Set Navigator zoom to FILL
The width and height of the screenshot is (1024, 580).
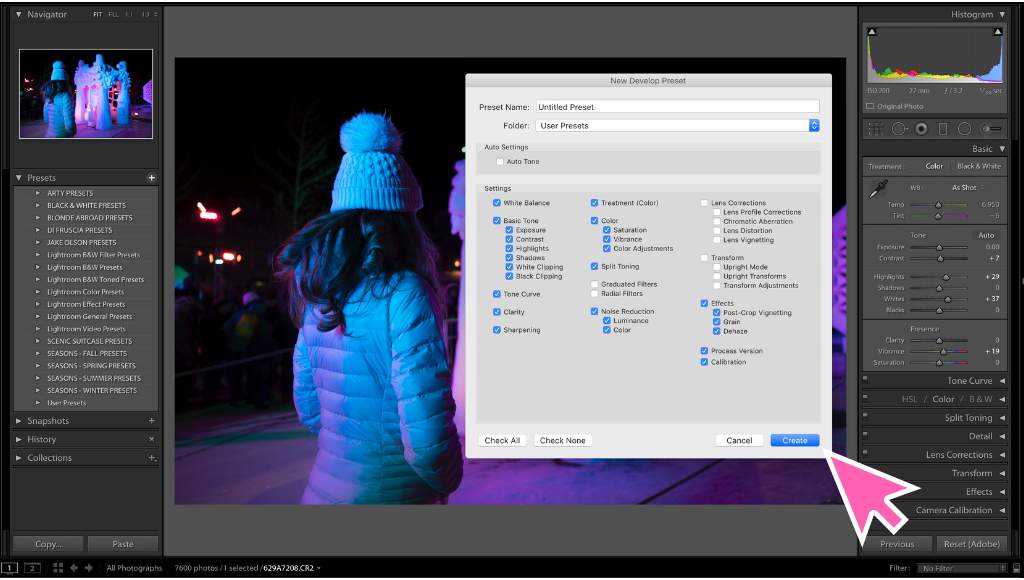pos(114,14)
